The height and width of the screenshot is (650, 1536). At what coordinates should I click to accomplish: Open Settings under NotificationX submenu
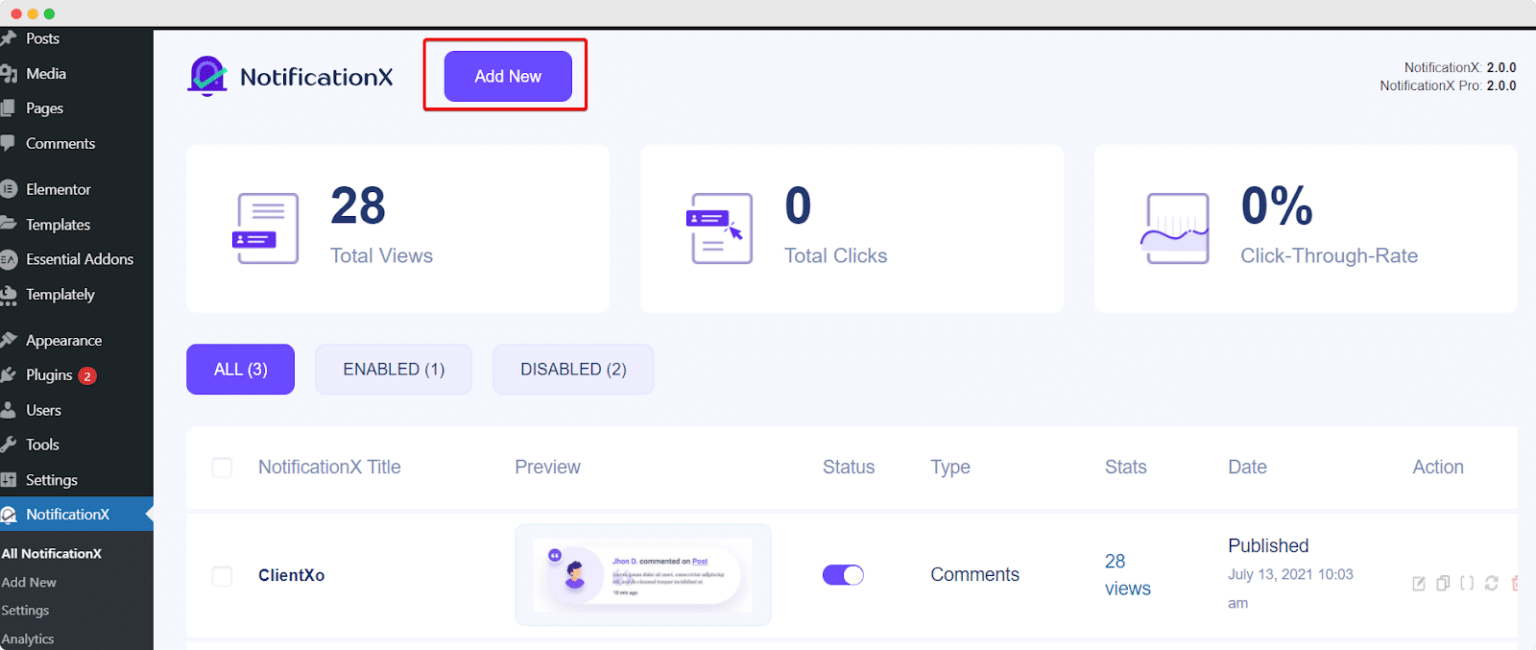(x=25, y=610)
